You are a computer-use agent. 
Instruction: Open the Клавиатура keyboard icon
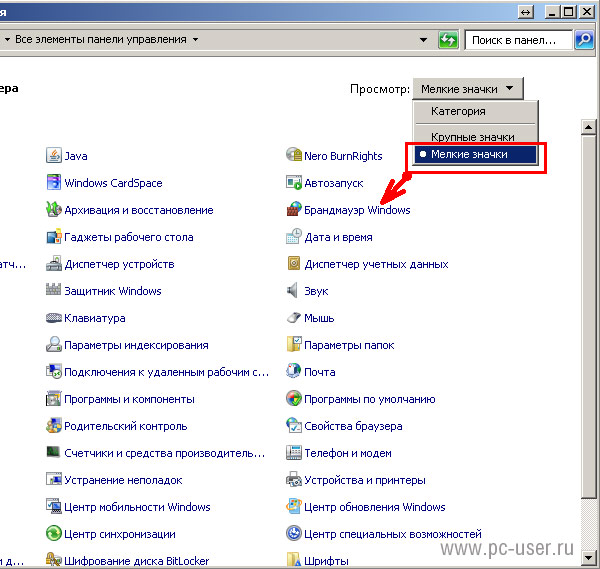pyautogui.click(x=54, y=318)
